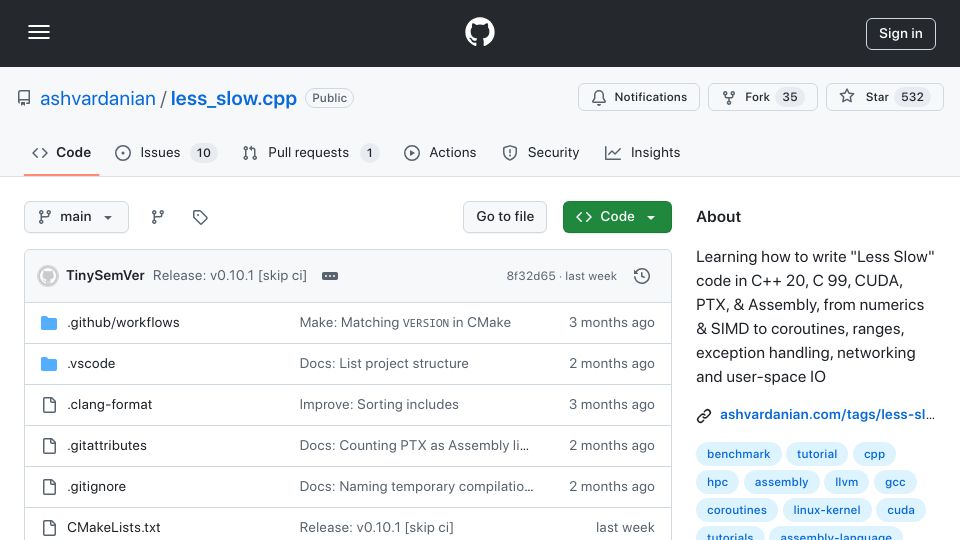Select the coroutines topic tag

pyautogui.click(x=737, y=511)
